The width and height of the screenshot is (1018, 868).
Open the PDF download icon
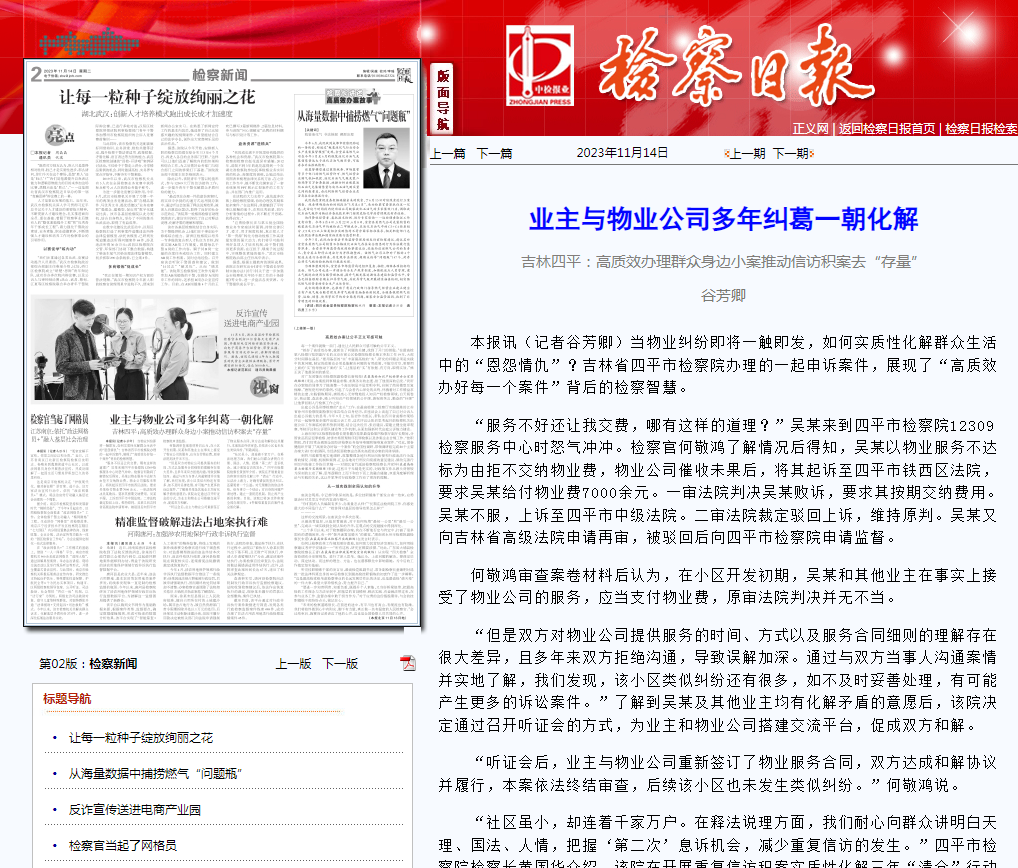coord(408,663)
